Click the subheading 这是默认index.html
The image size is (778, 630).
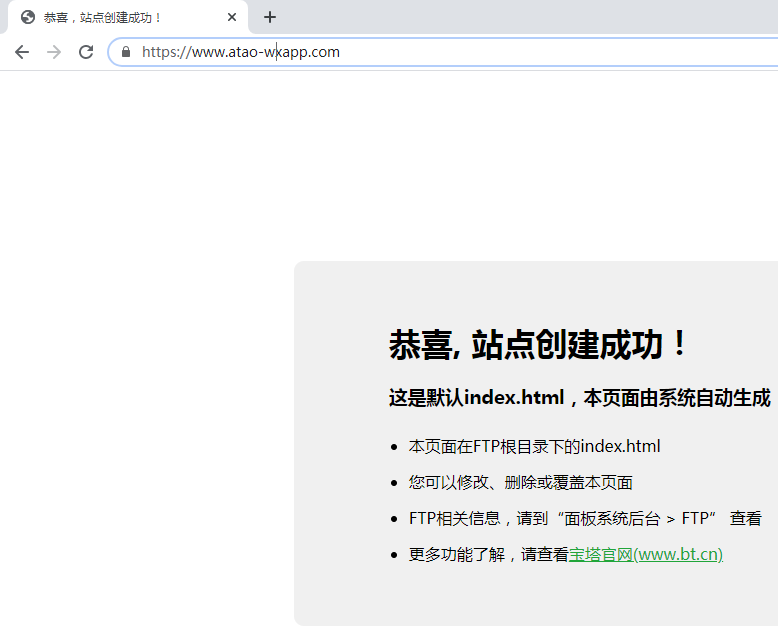477,398
